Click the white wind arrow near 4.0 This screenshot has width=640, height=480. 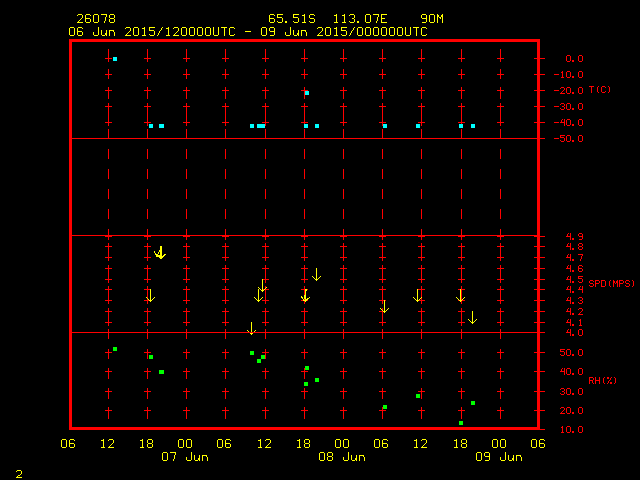pos(252,328)
